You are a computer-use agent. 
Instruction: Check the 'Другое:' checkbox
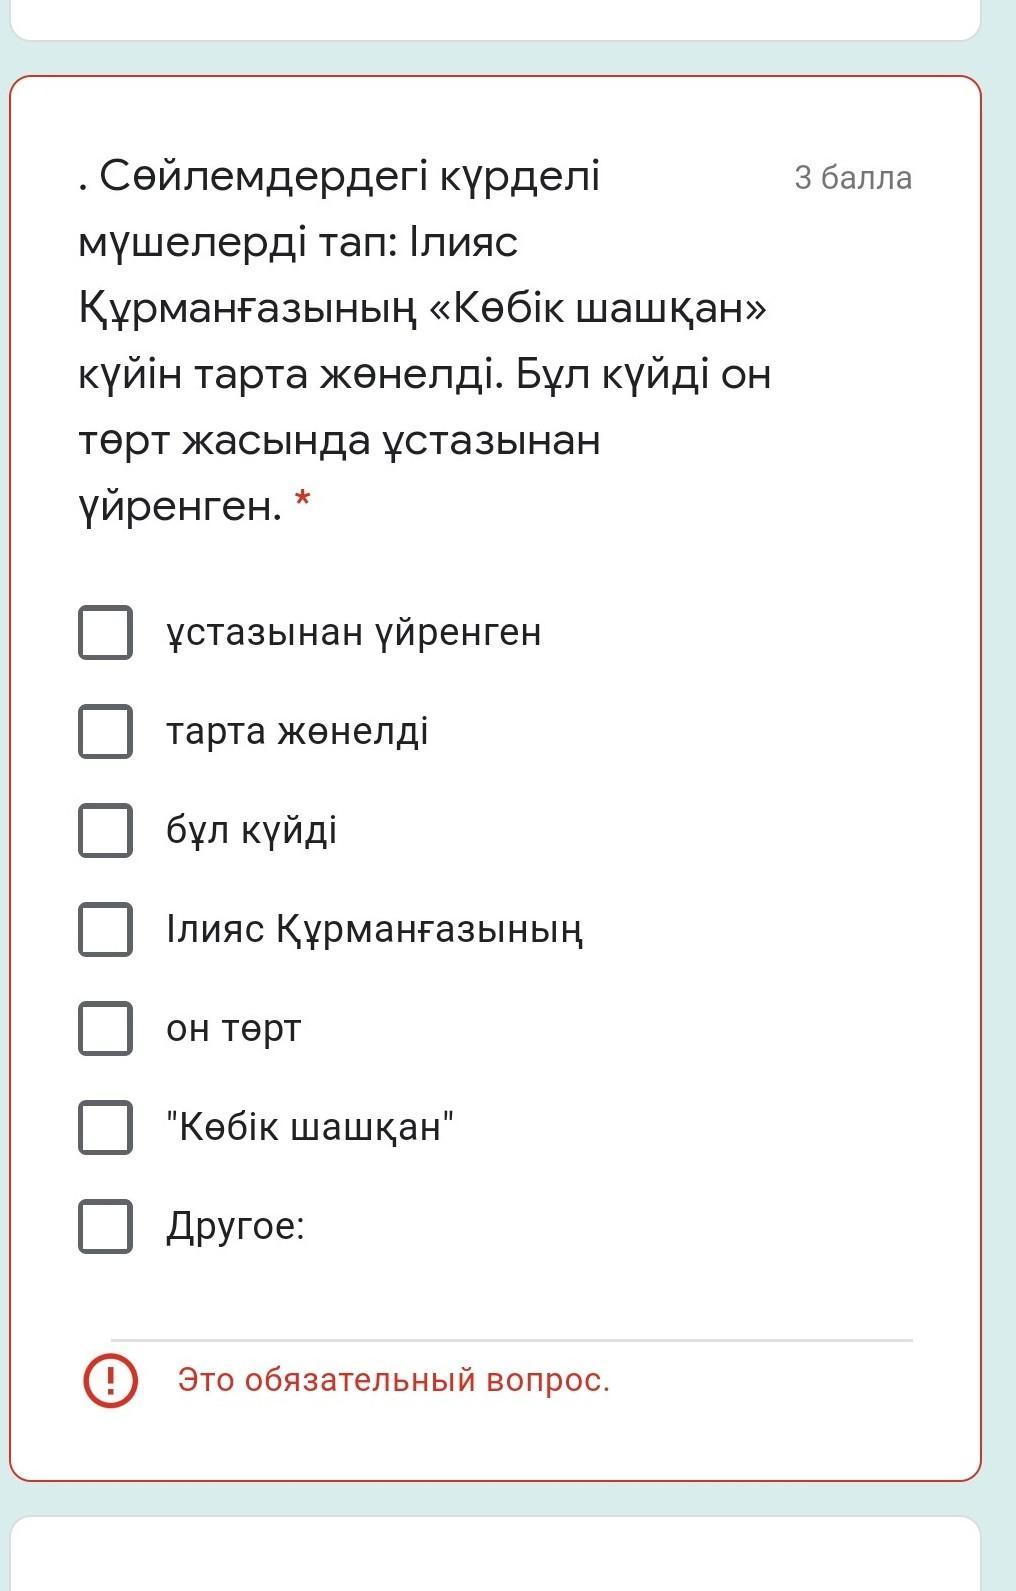click(105, 1226)
